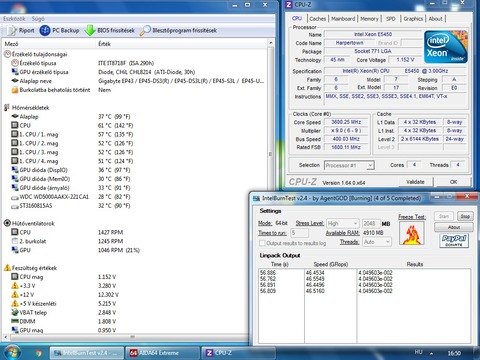Click the green BIOS frissítések arrow icon
Viewport: 480px width, 360px height.
tap(90, 30)
